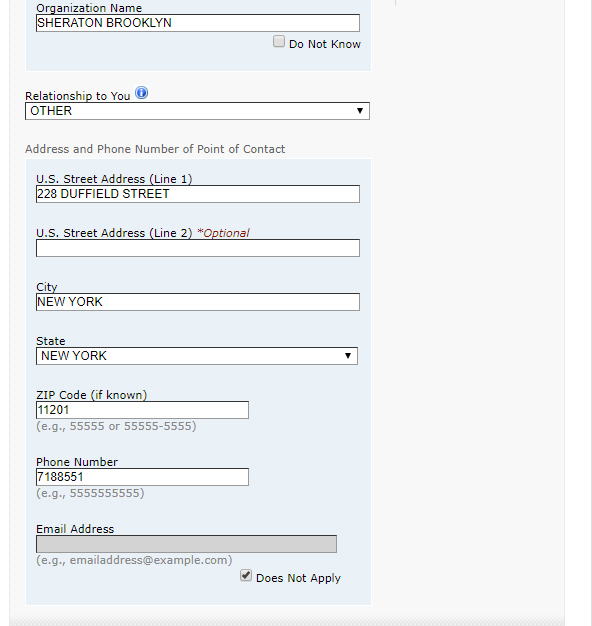Uncheck the Does Not Apply checkbox
Screen dimensions: 592x626
(x=246, y=575)
